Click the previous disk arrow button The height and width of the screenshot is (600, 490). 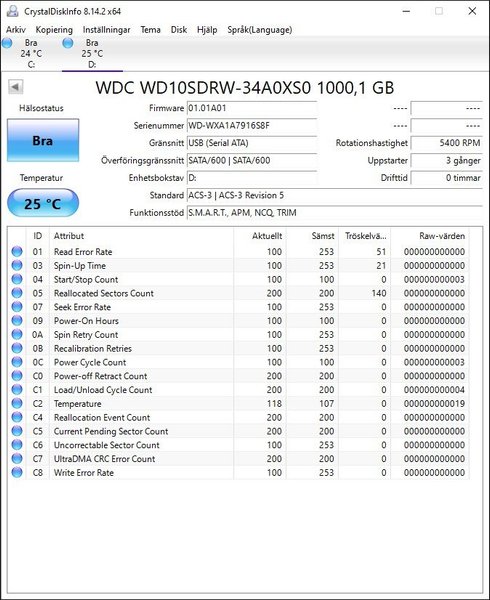pos(16,87)
